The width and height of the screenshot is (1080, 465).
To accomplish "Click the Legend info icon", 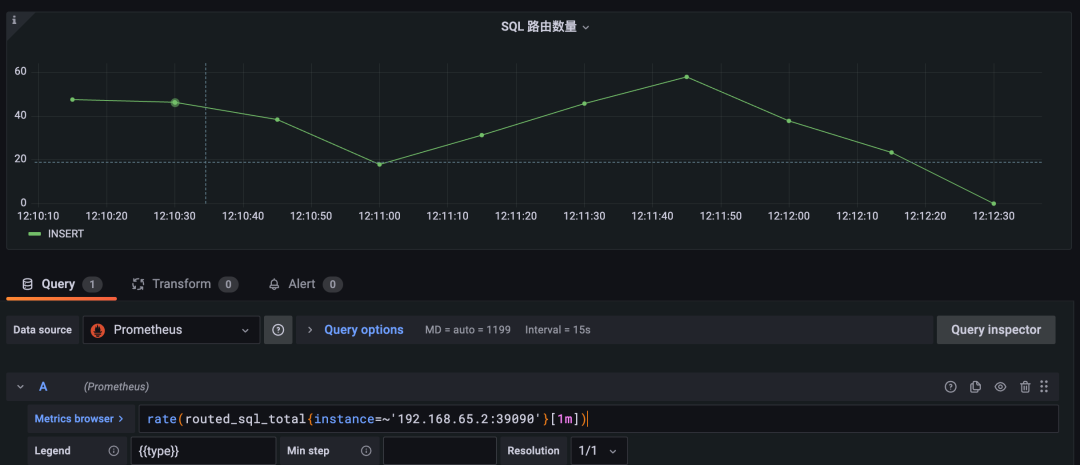I will 114,451.
